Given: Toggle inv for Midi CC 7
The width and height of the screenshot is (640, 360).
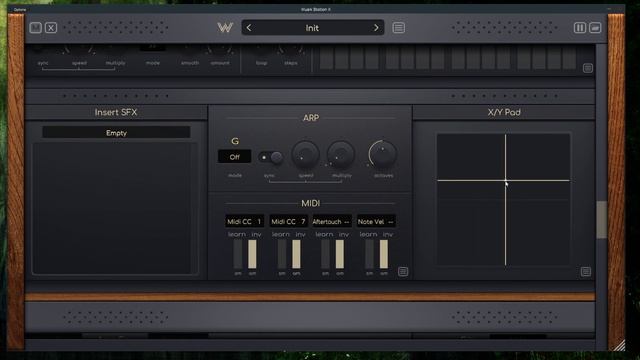Looking at the screenshot, I should click(x=300, y=234).
